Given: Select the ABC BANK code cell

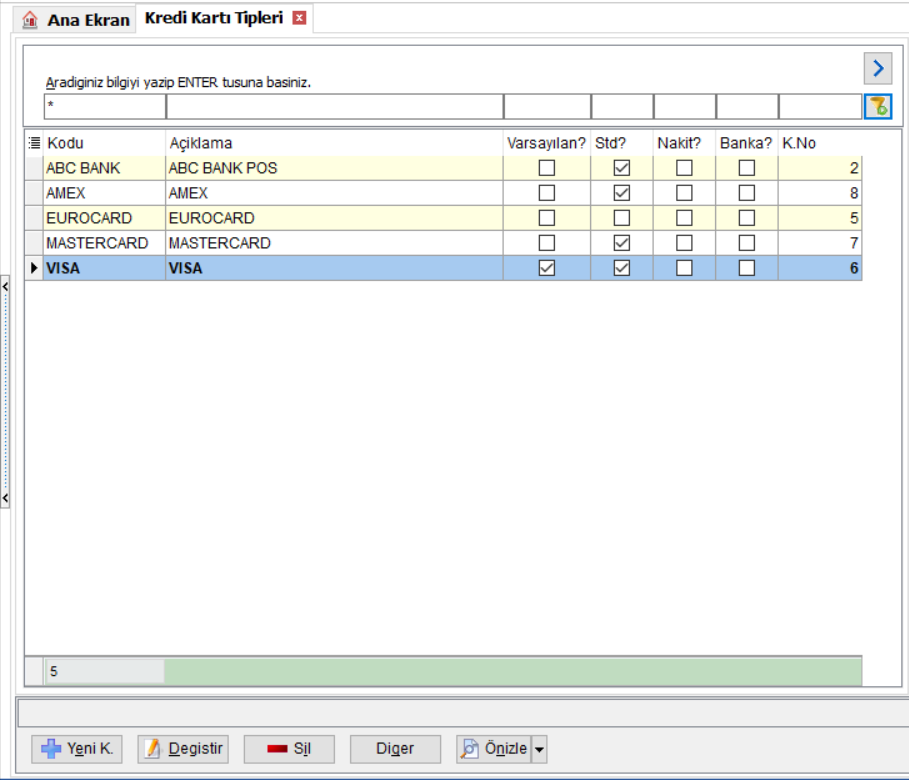Looking at the screenshot, I should pos(104,168).
